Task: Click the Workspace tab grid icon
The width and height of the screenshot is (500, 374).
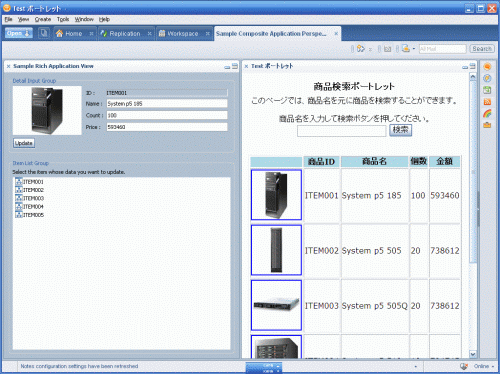Action: coord(162,33)
